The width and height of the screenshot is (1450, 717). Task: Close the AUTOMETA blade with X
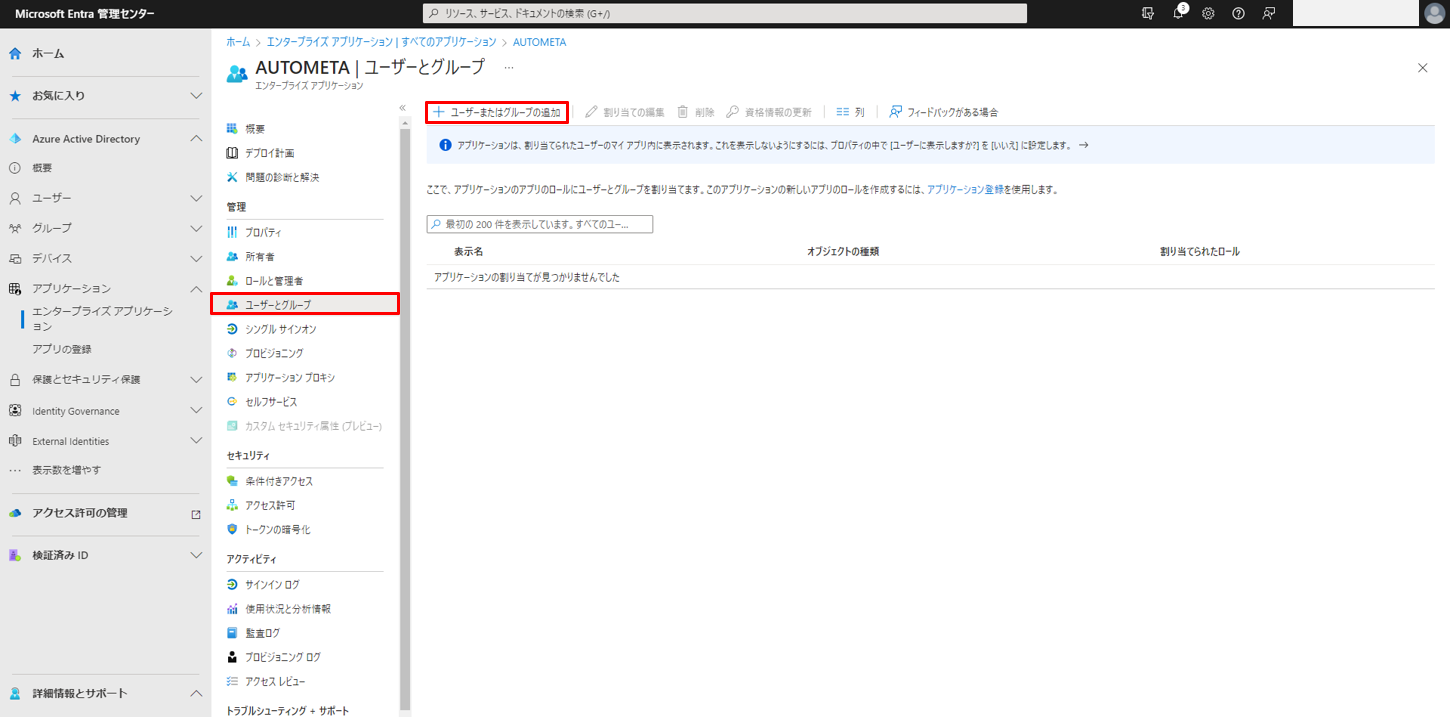(x=1423, y=68)
